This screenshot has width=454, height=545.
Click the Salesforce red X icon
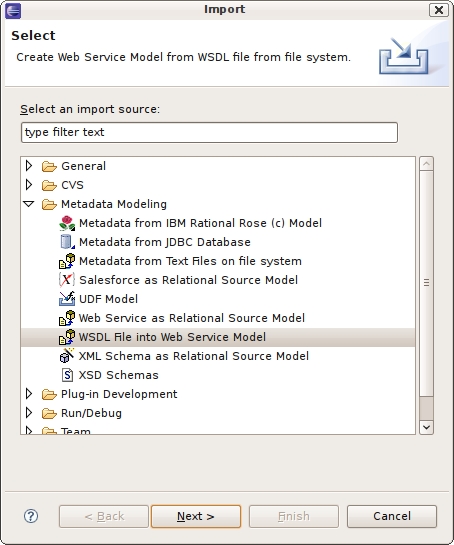coord(67,280)
